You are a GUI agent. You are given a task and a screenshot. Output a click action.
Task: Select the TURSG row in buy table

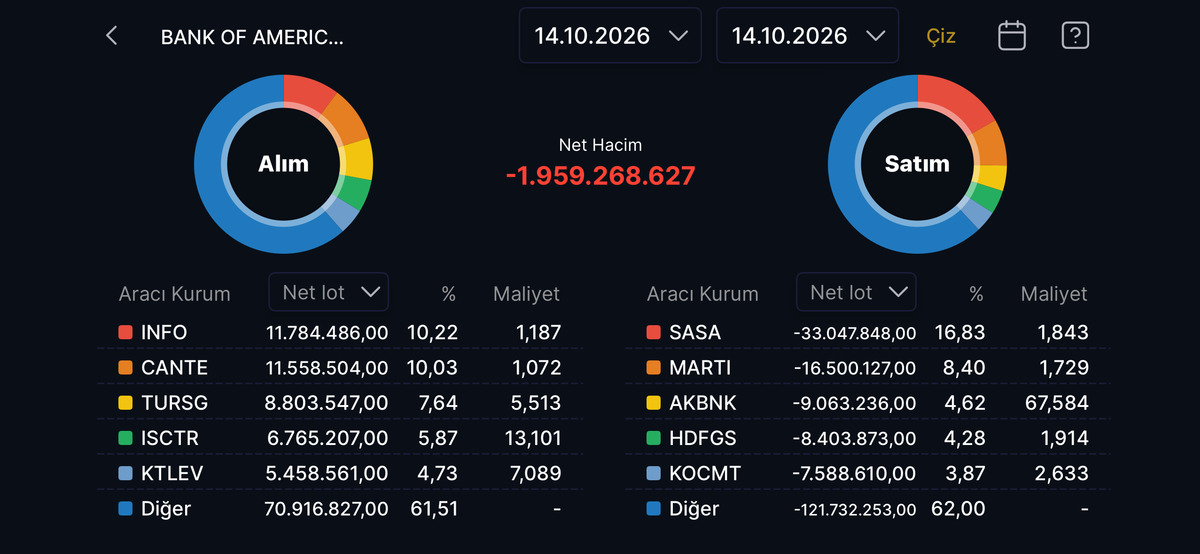click(340, 402)
